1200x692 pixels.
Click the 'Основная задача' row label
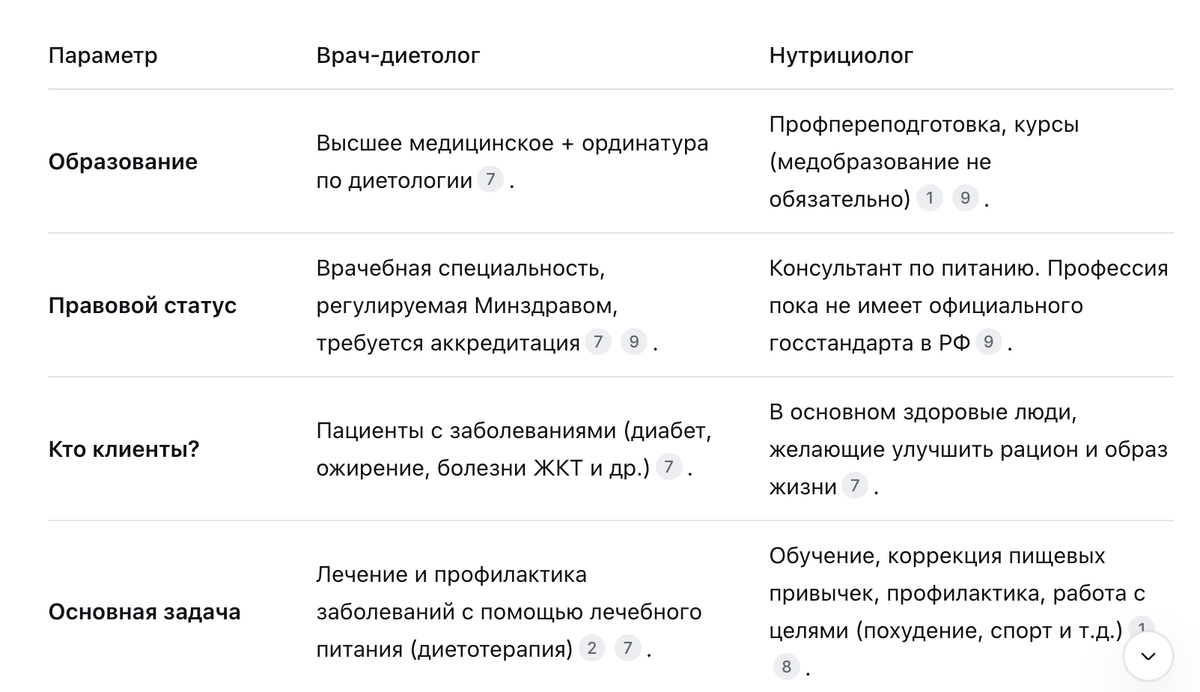[144, 611]
